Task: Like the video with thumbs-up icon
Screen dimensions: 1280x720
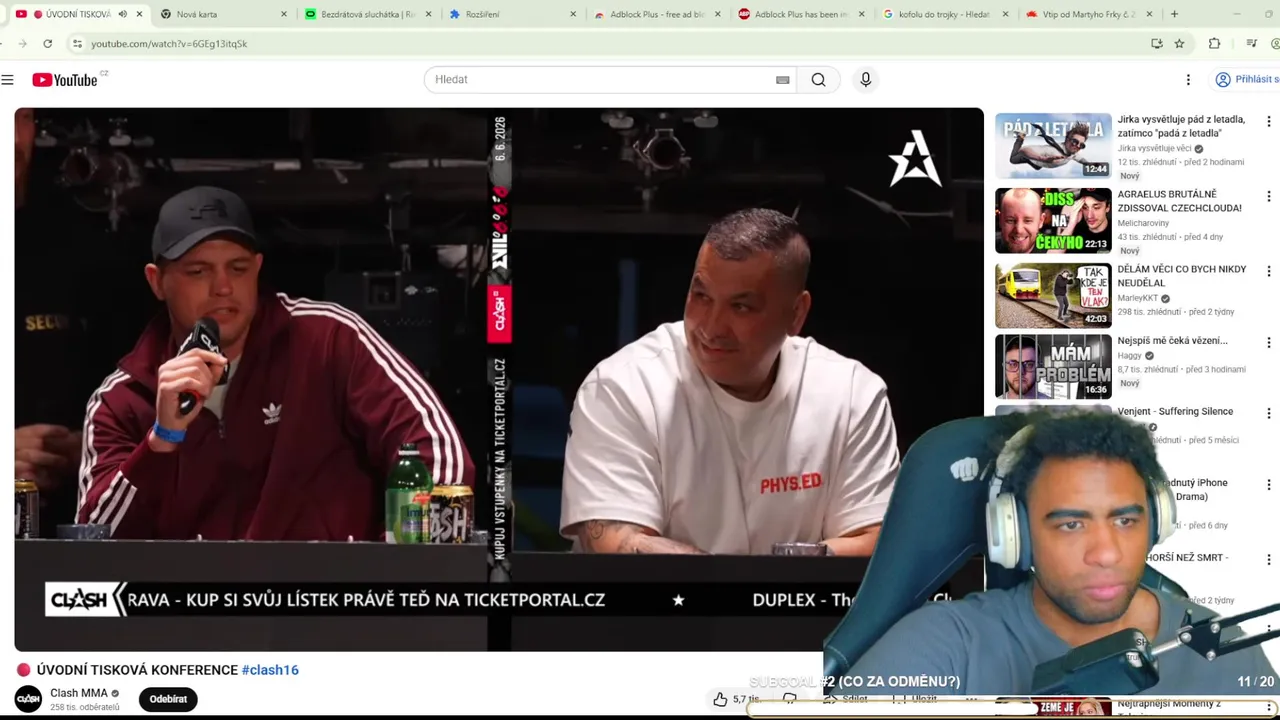Action: [x=720, y=699]
